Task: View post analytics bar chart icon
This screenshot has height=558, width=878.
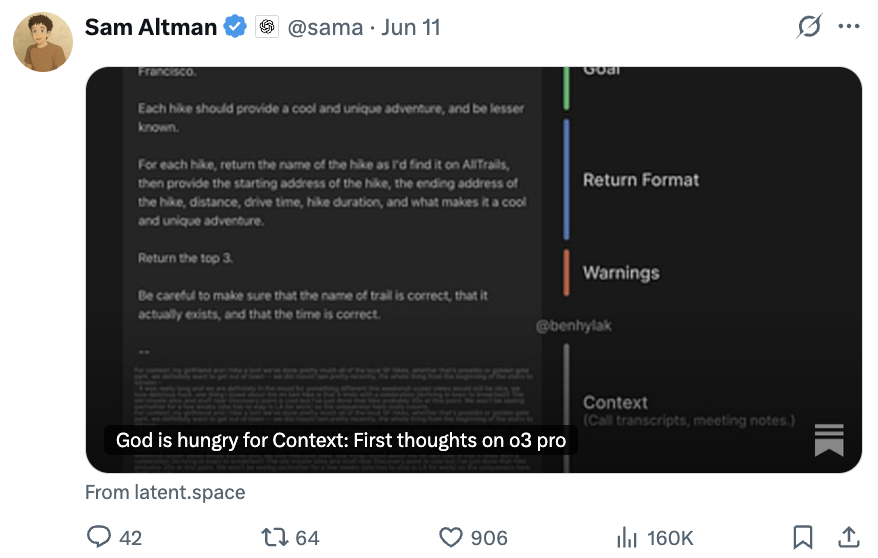Action: (x=627, y=537)
